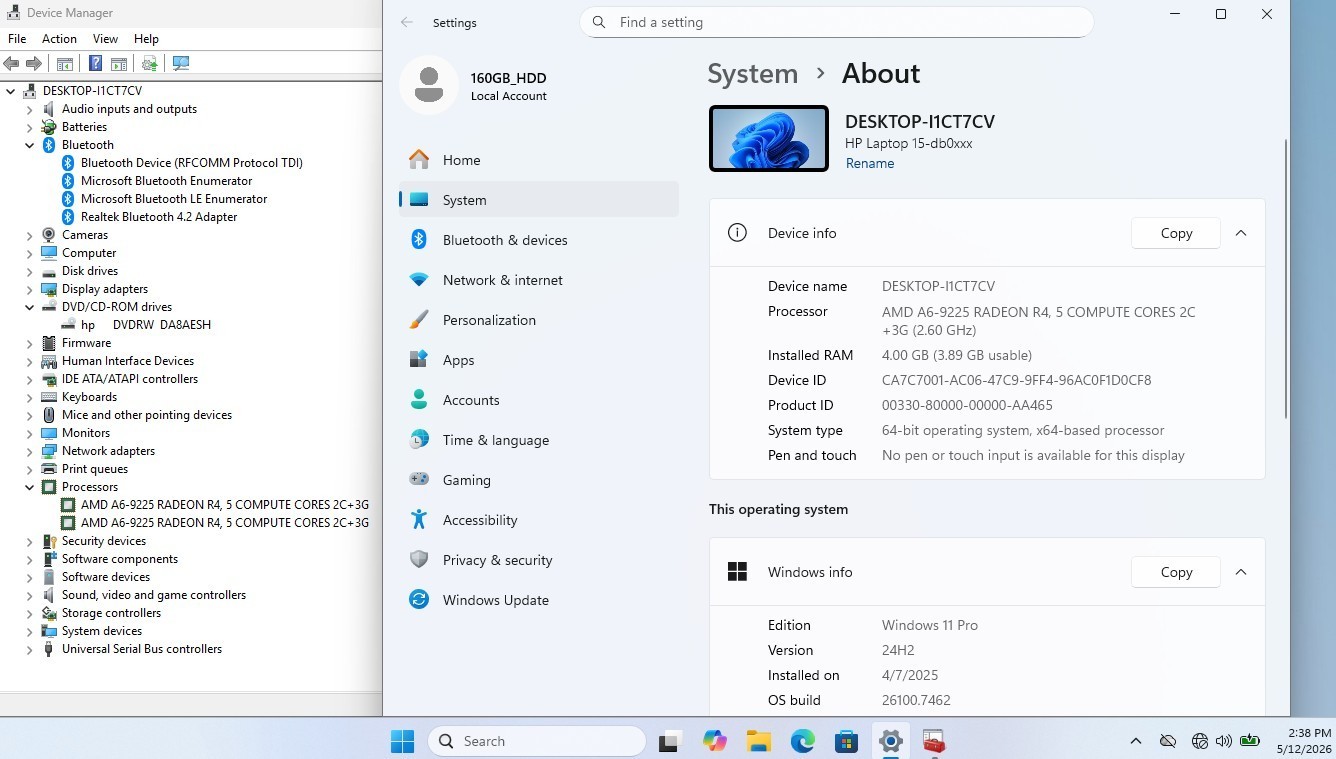Screen dimensions: 1336x759
Task: Switch to Device Manager toolbox taskbar icon
Action: (934, 741)
